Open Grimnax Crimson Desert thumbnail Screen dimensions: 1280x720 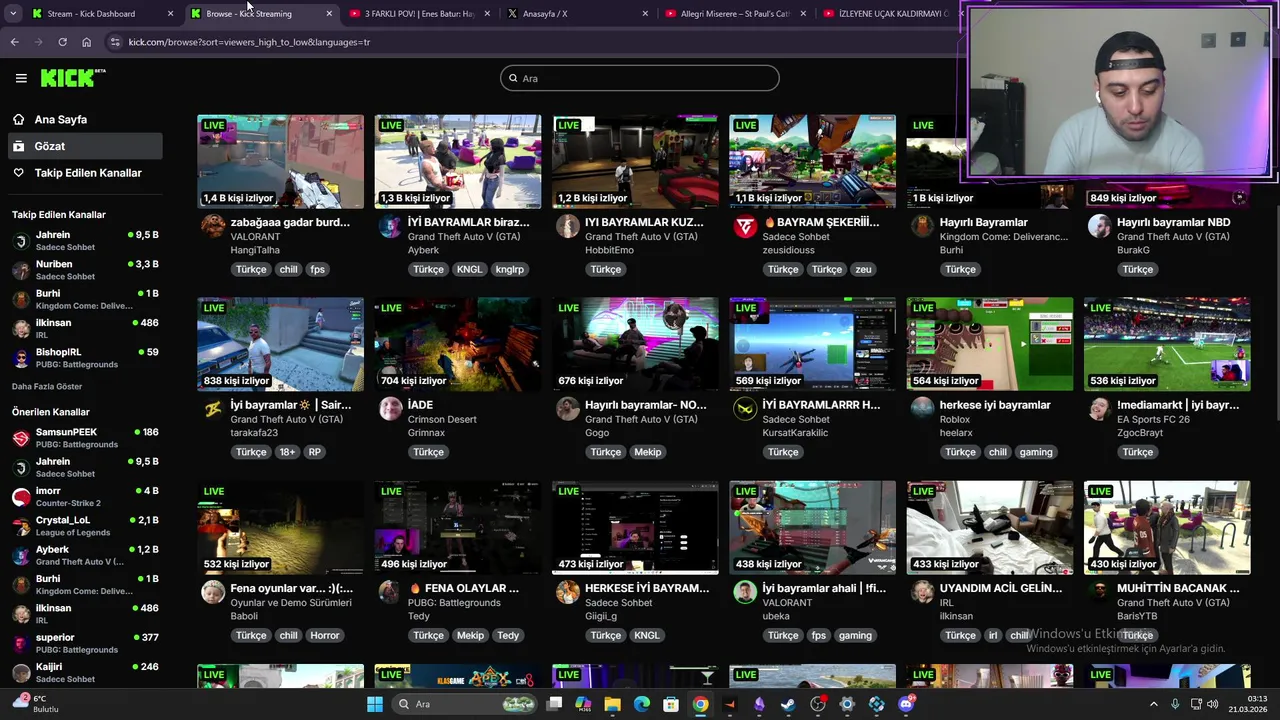pos(458,344)
